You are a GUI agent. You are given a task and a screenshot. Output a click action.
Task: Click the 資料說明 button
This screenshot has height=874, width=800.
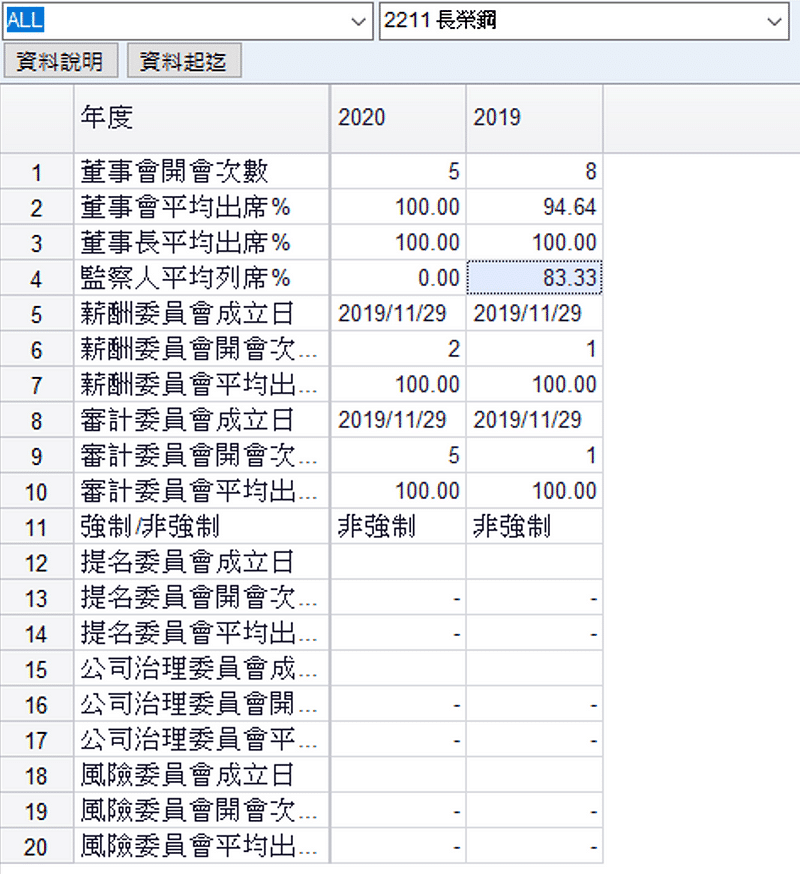(x=60, y=62)
